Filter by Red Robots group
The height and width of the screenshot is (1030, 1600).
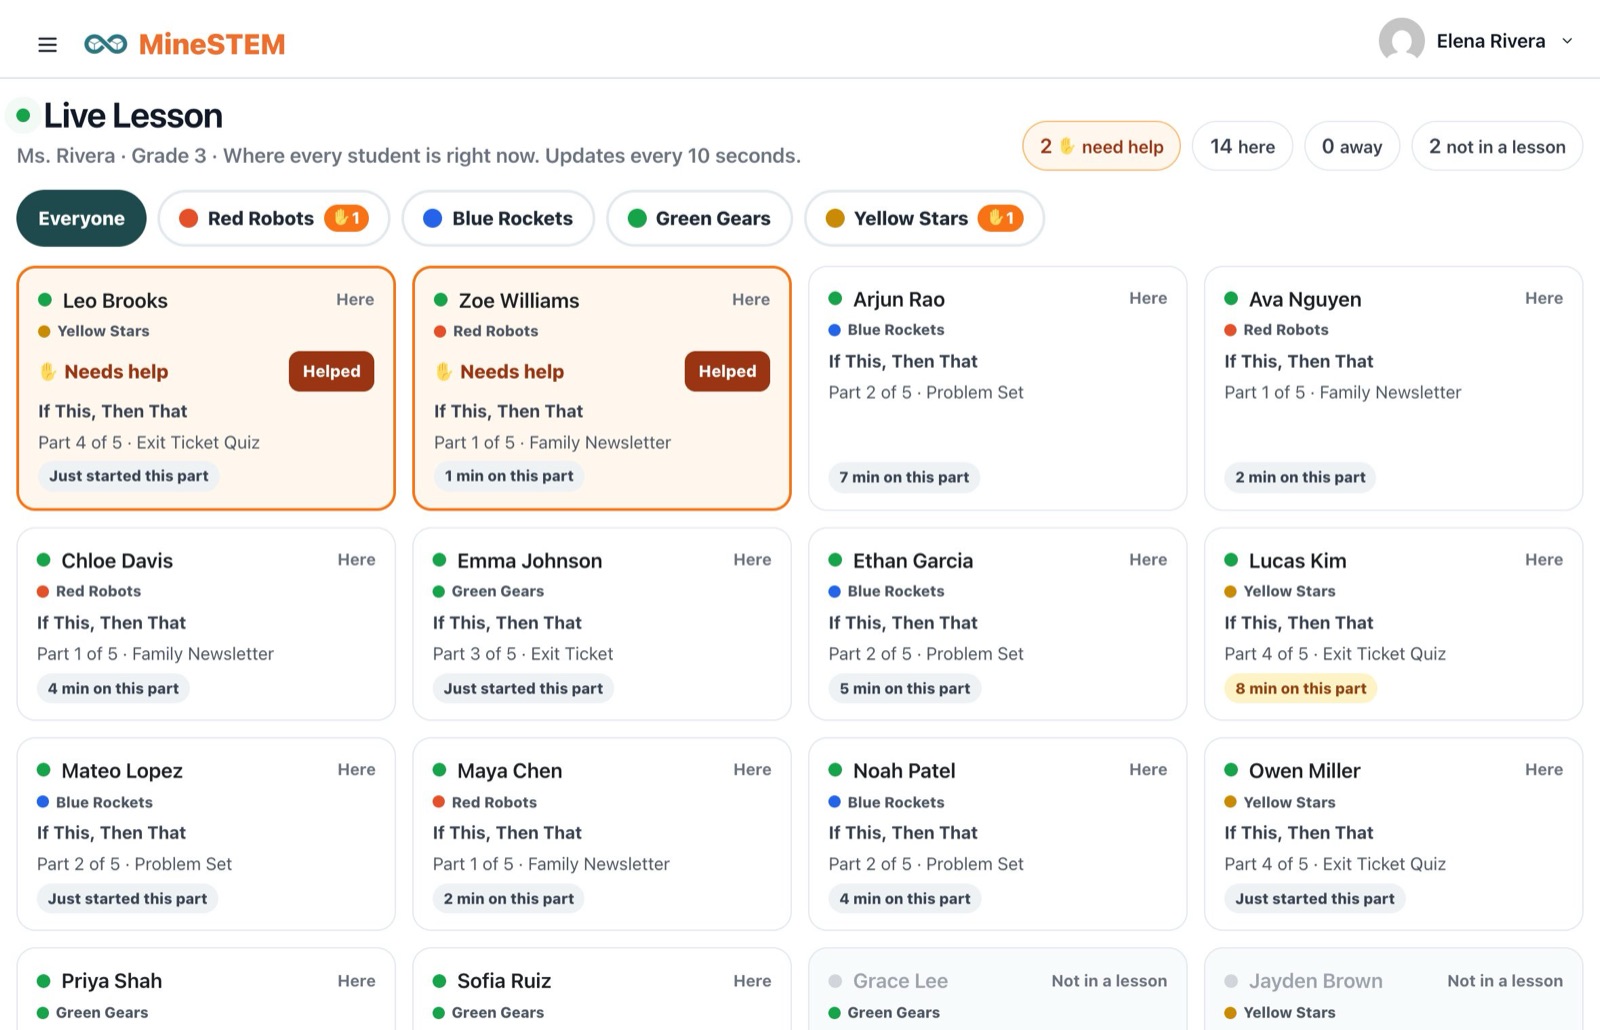[274, 218]
